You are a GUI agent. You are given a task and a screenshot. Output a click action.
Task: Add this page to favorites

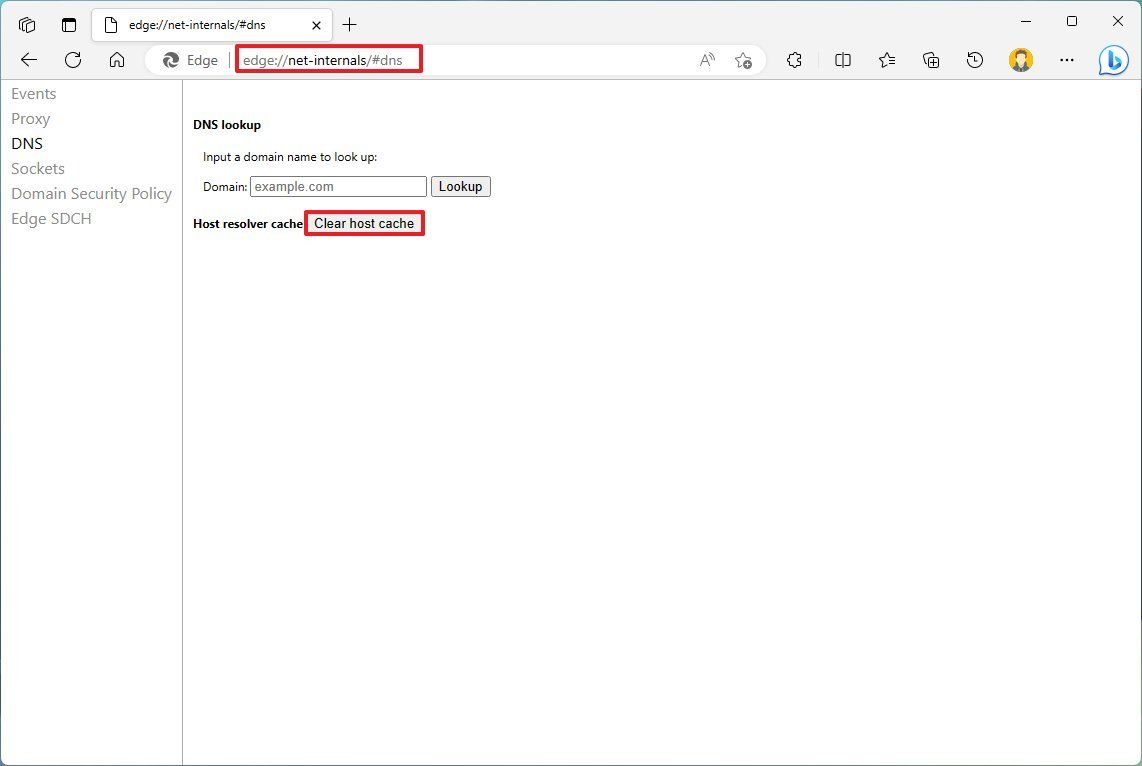(x=743, y=60)
